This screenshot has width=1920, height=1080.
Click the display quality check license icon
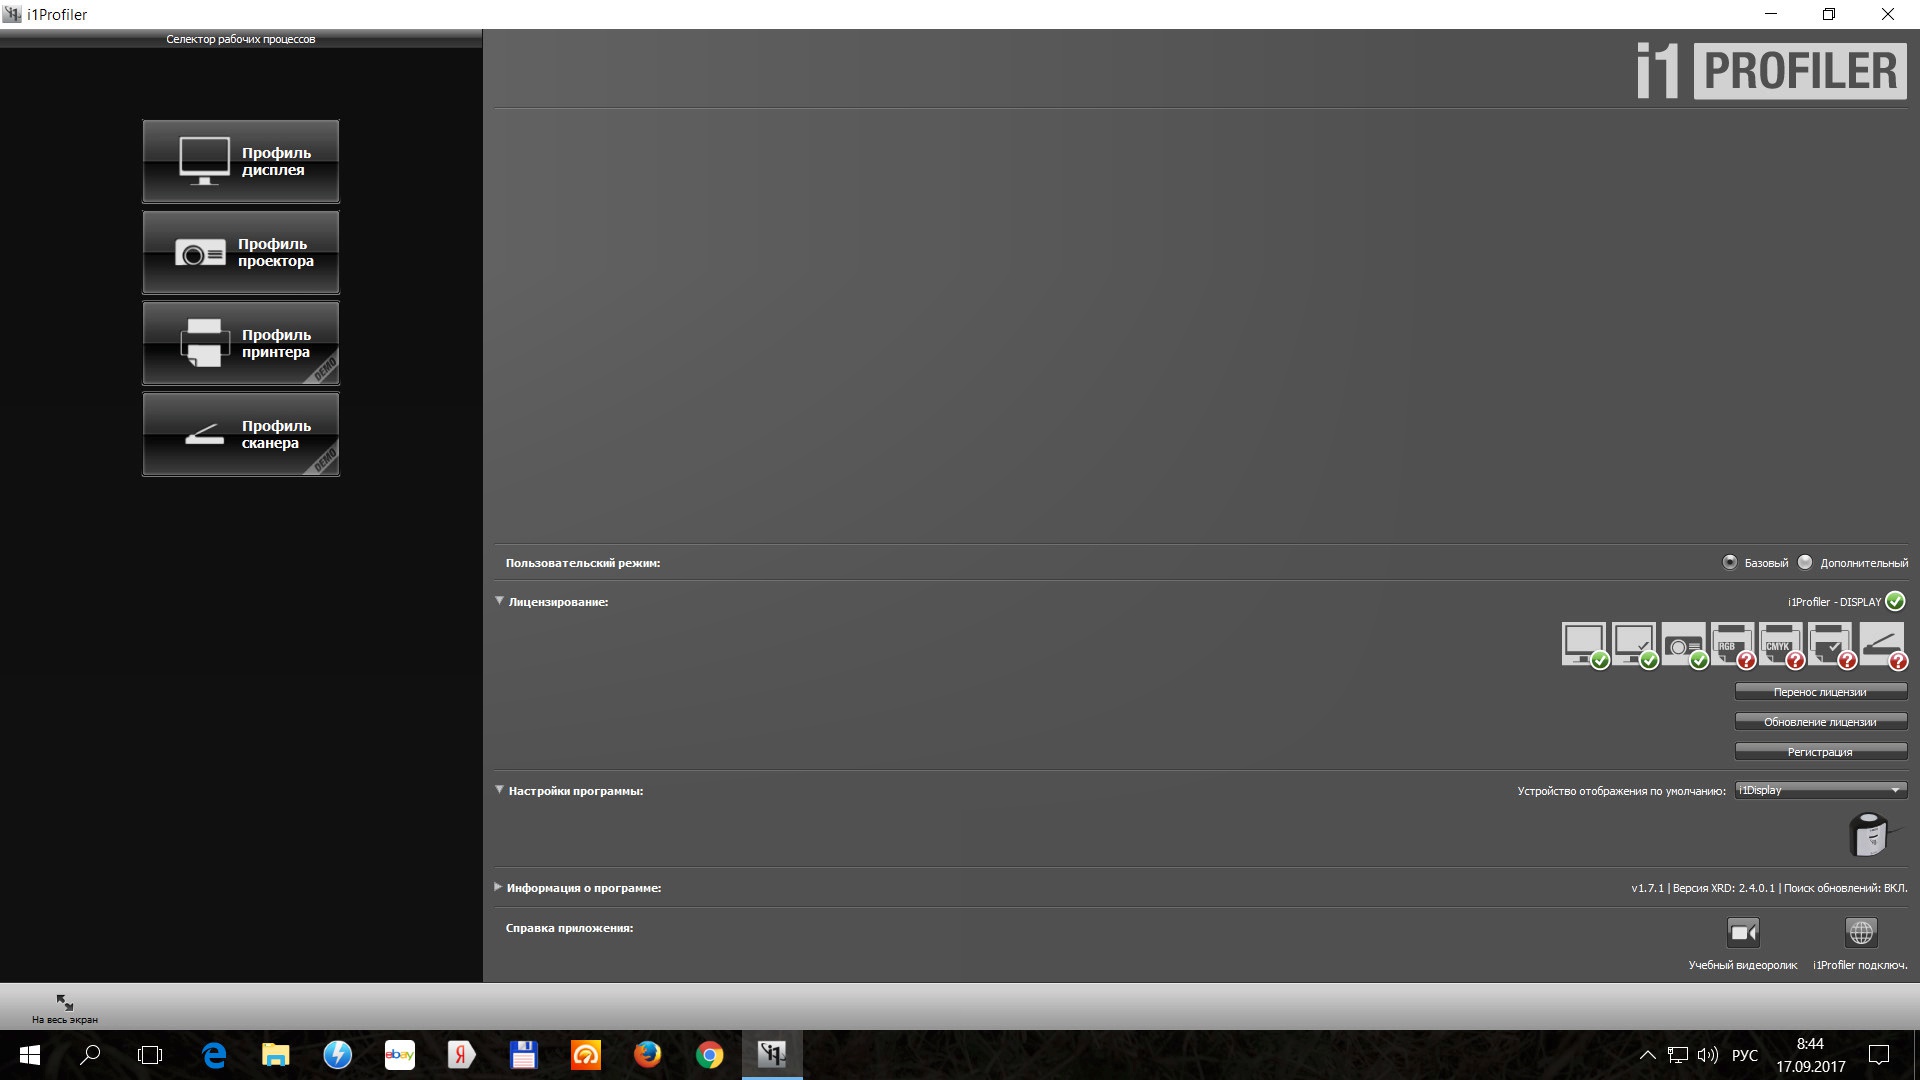tap(1635, 645)
